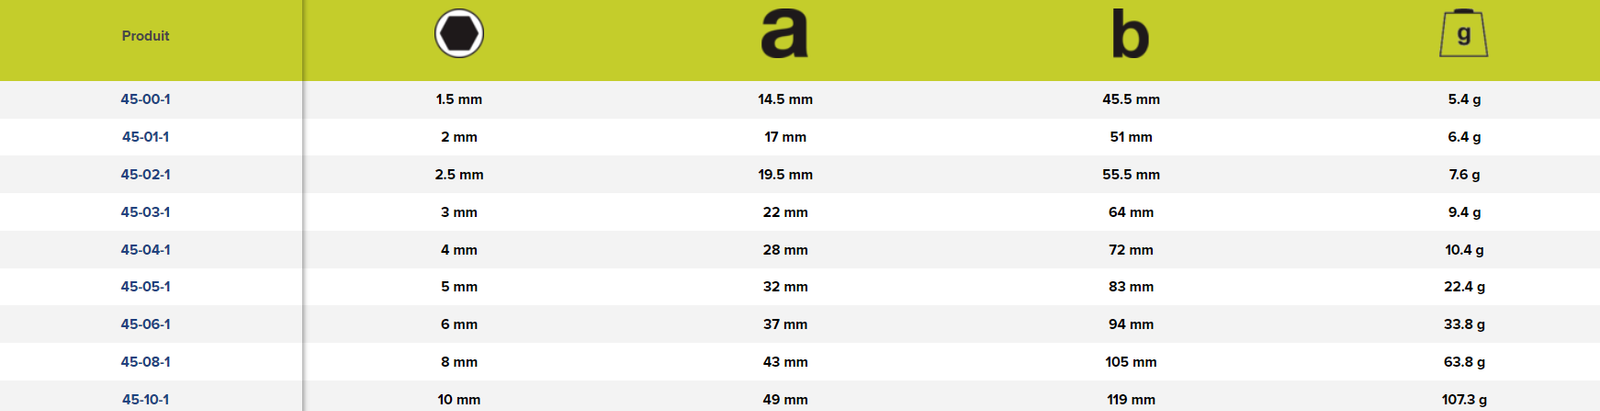1600x411 pixels.
Task: Select the 14.5 mm a-length cell
Action: pyautogui.click(x=785, y=99)
